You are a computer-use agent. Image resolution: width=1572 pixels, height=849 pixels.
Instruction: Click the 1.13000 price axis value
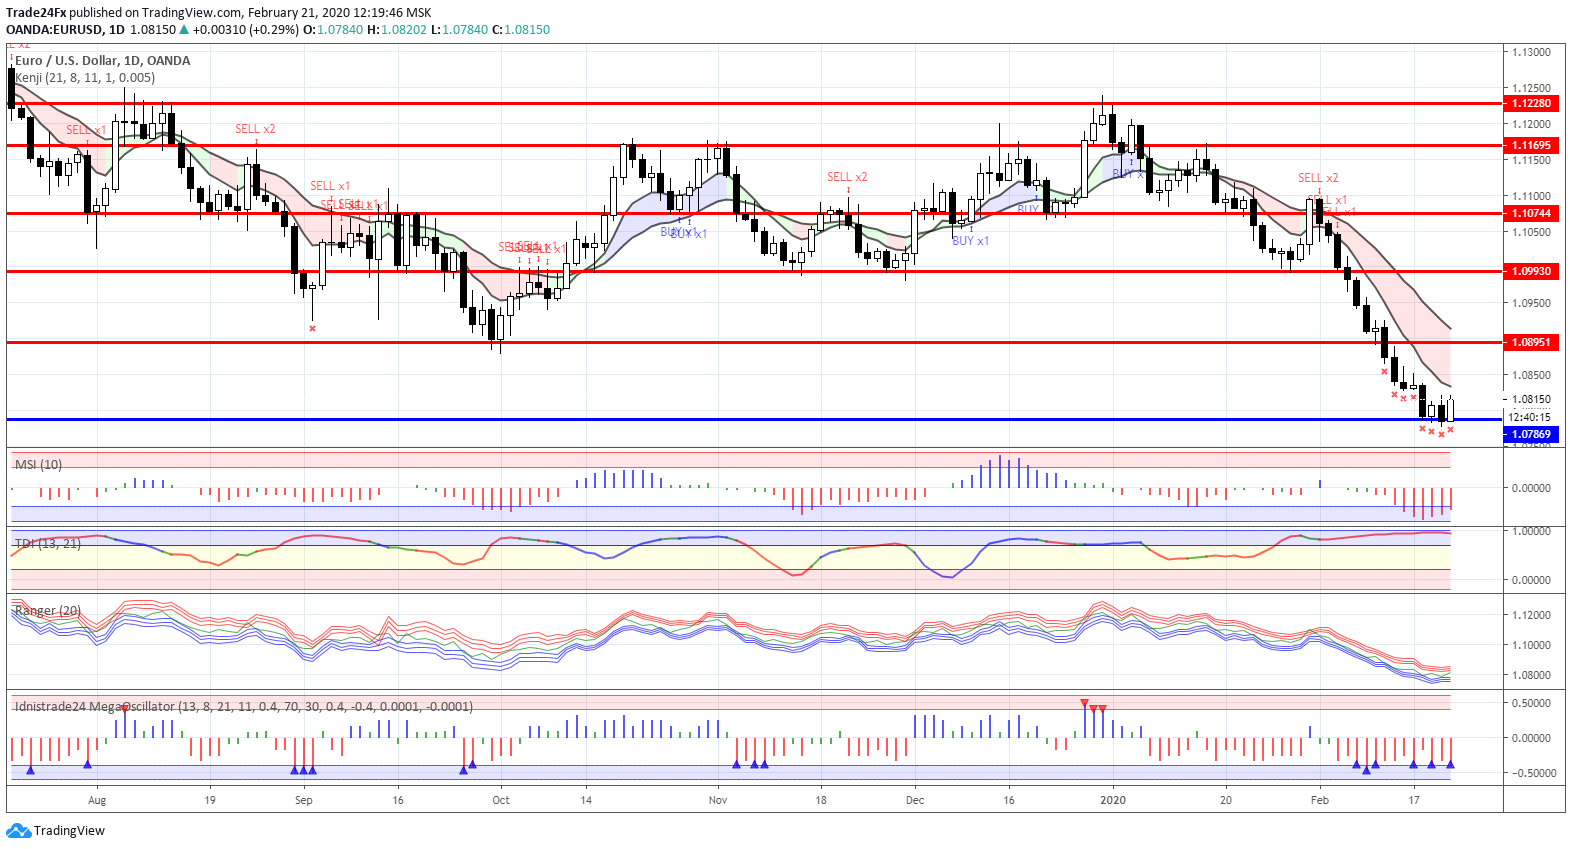[1531, 52]
